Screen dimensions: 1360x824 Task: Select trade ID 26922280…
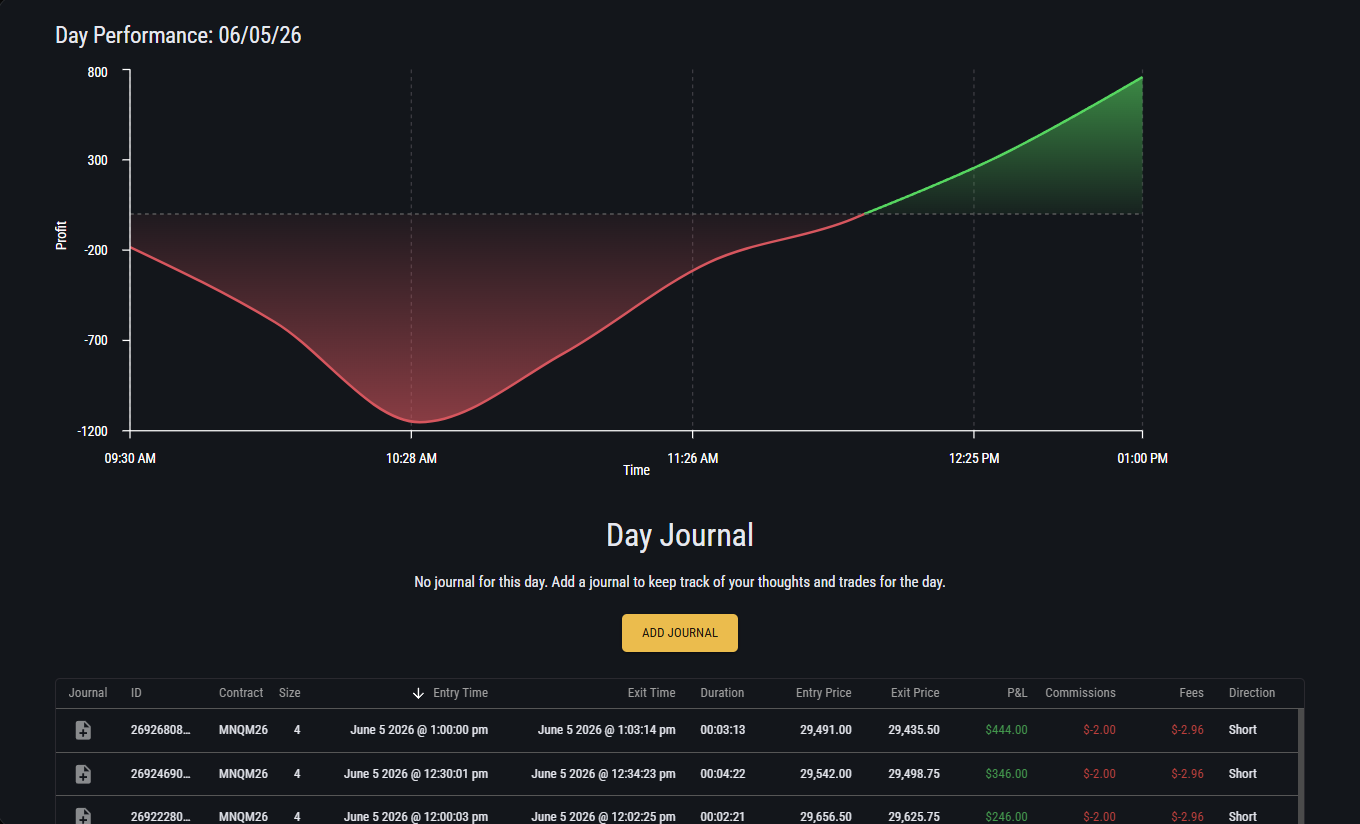tap(160, 817)
